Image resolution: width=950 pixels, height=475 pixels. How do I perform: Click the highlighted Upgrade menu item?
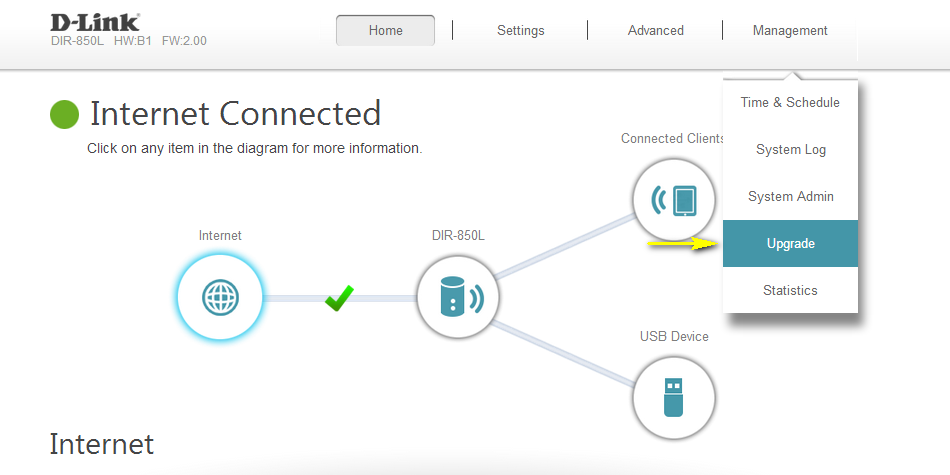(x=790, y=244)
